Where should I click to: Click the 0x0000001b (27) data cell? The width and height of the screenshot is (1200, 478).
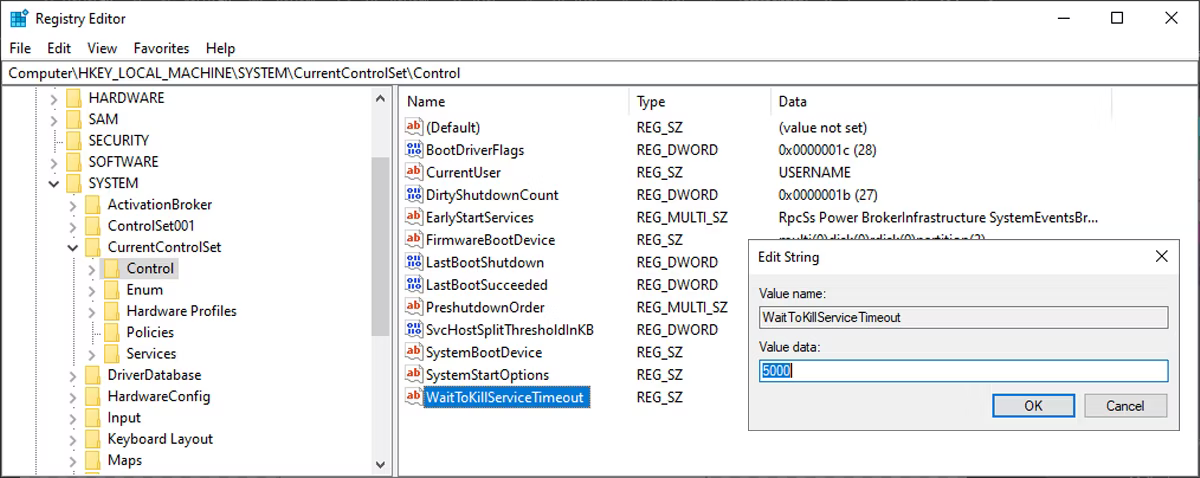tap(828, 195)
